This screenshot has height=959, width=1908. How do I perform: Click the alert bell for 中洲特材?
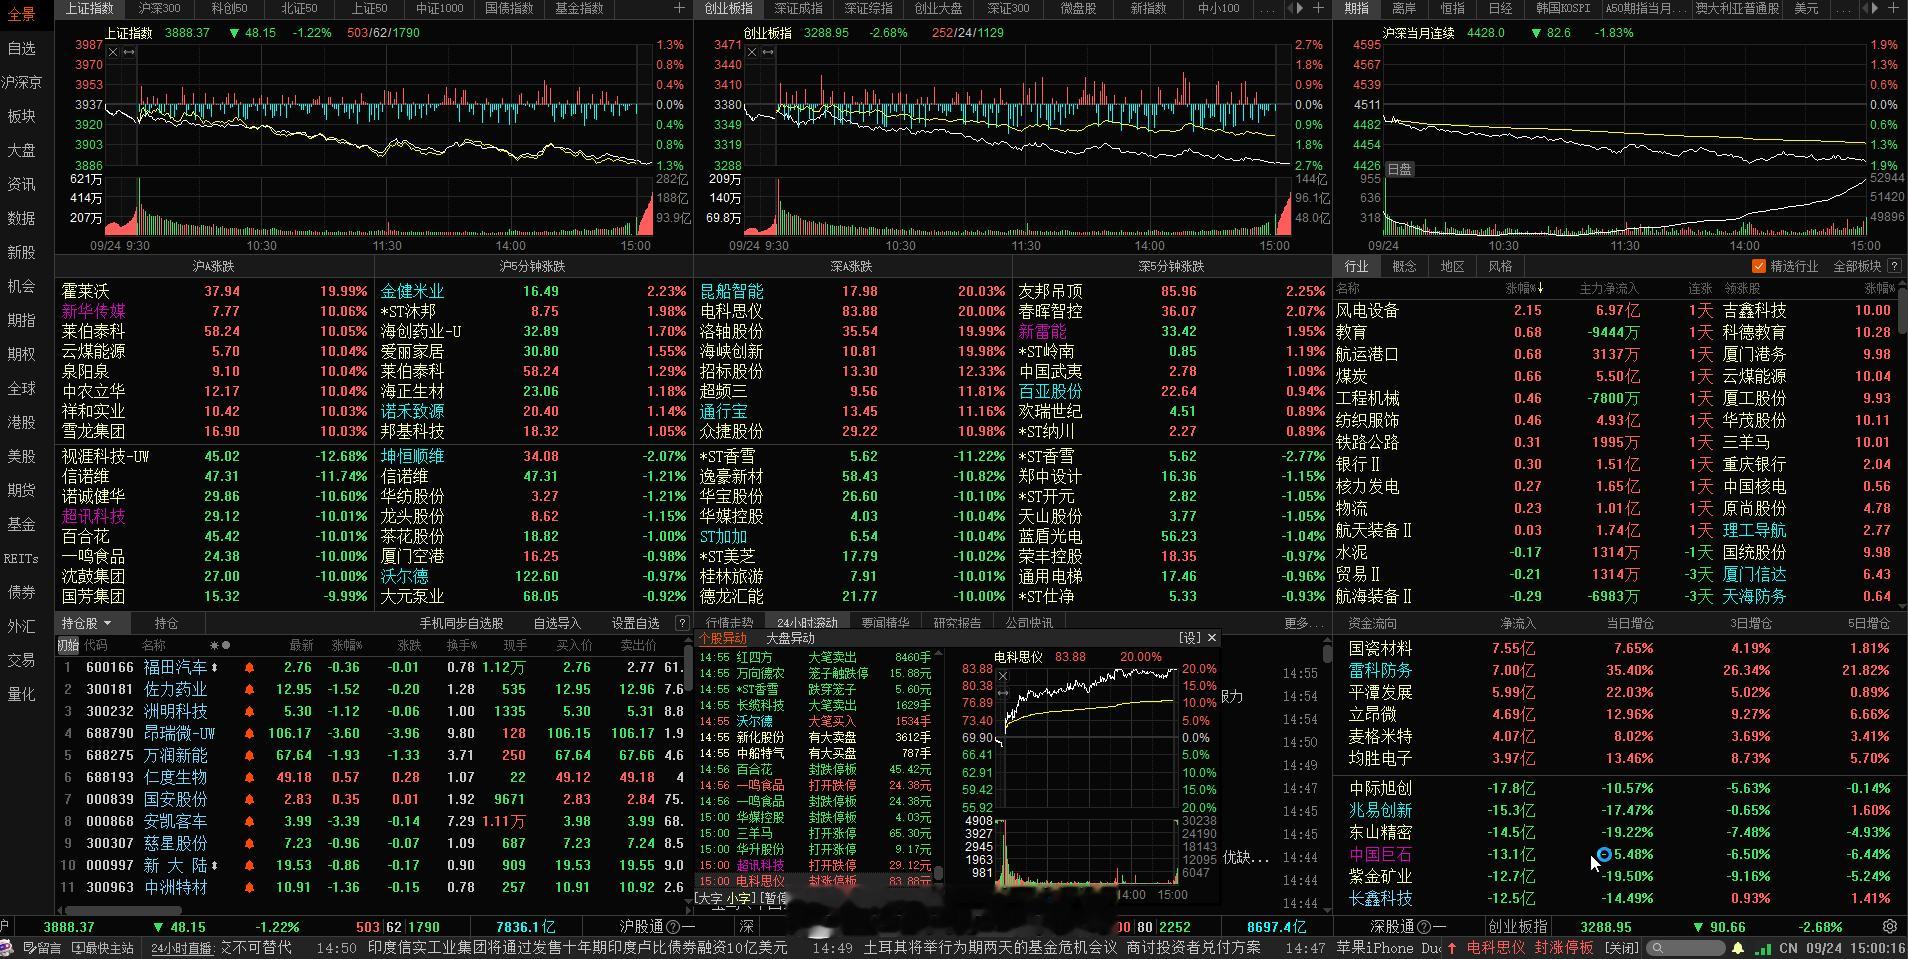coord(248,887)
